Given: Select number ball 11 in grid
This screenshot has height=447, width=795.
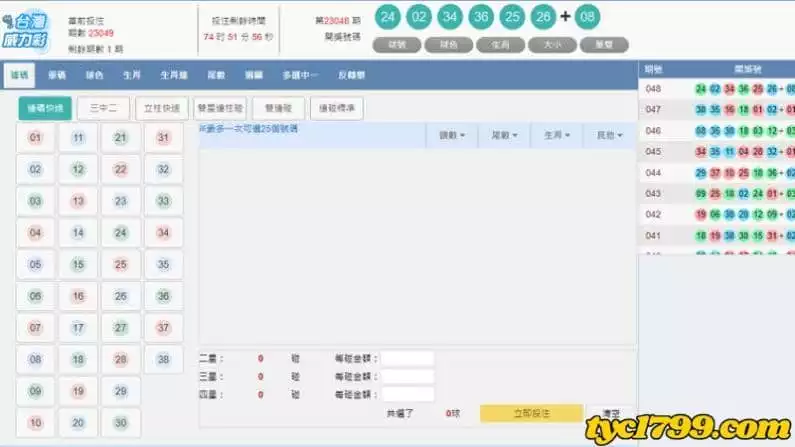Looking at the screenshot, I should click(x=78, y=137).
